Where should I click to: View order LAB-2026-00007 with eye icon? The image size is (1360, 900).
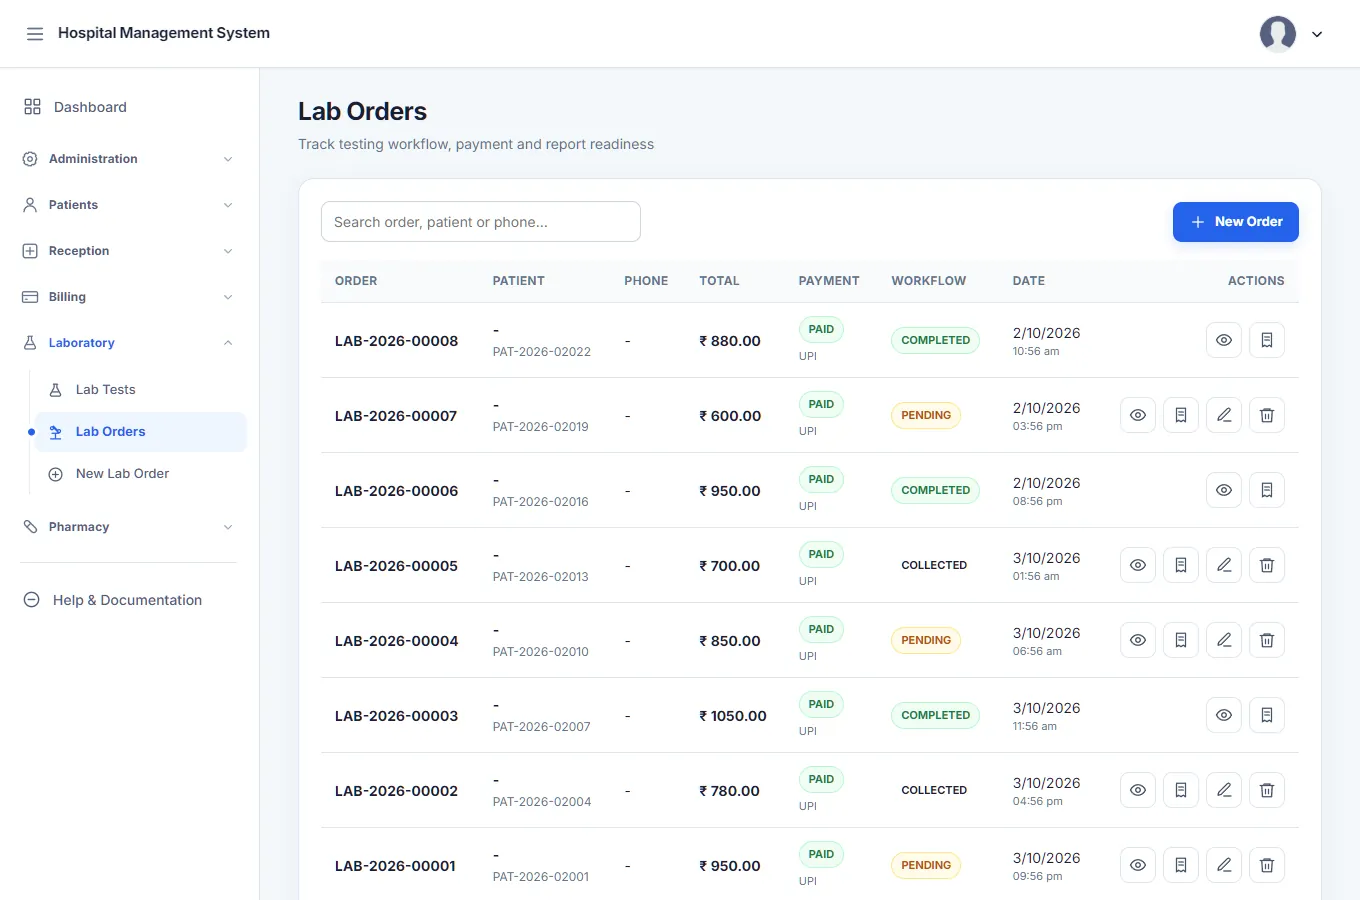click(x=1138, y=415)
